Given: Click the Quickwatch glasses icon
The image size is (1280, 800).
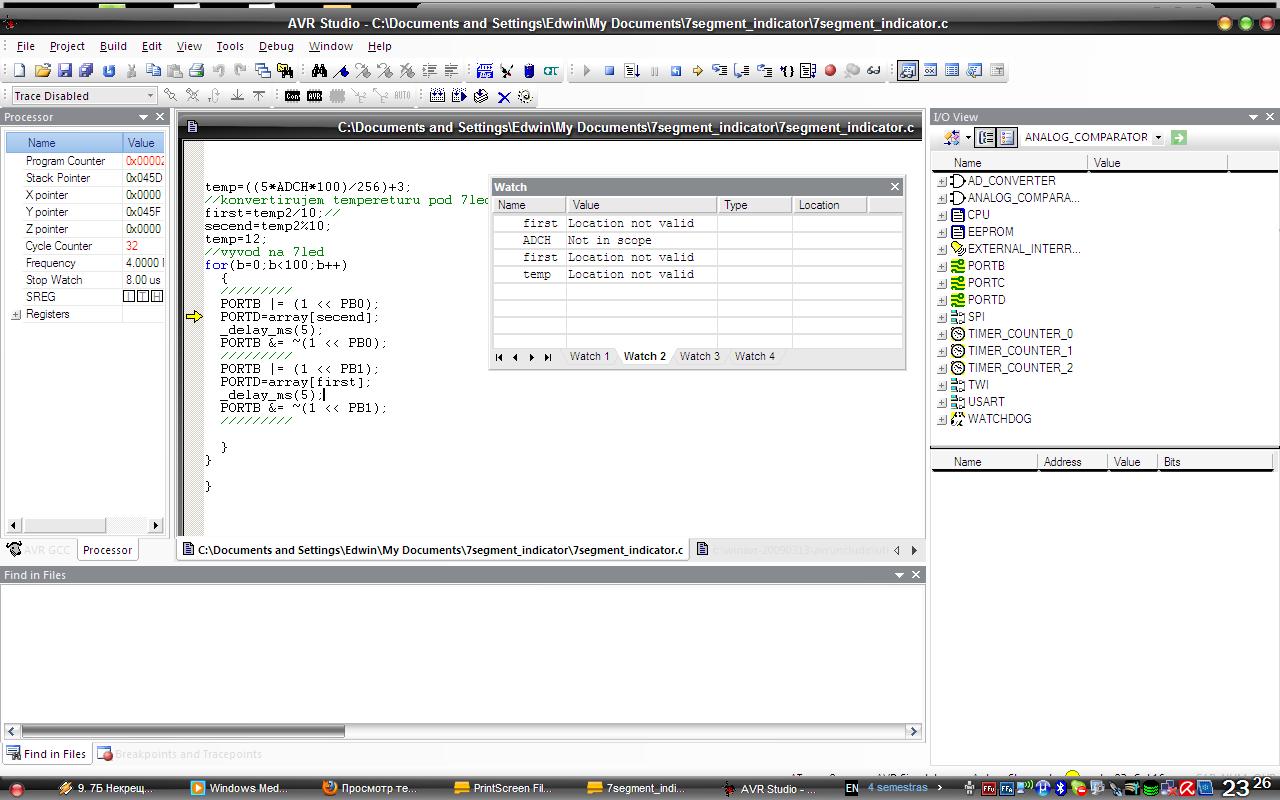Looking at the screenshot, I should tap(874, 71).
